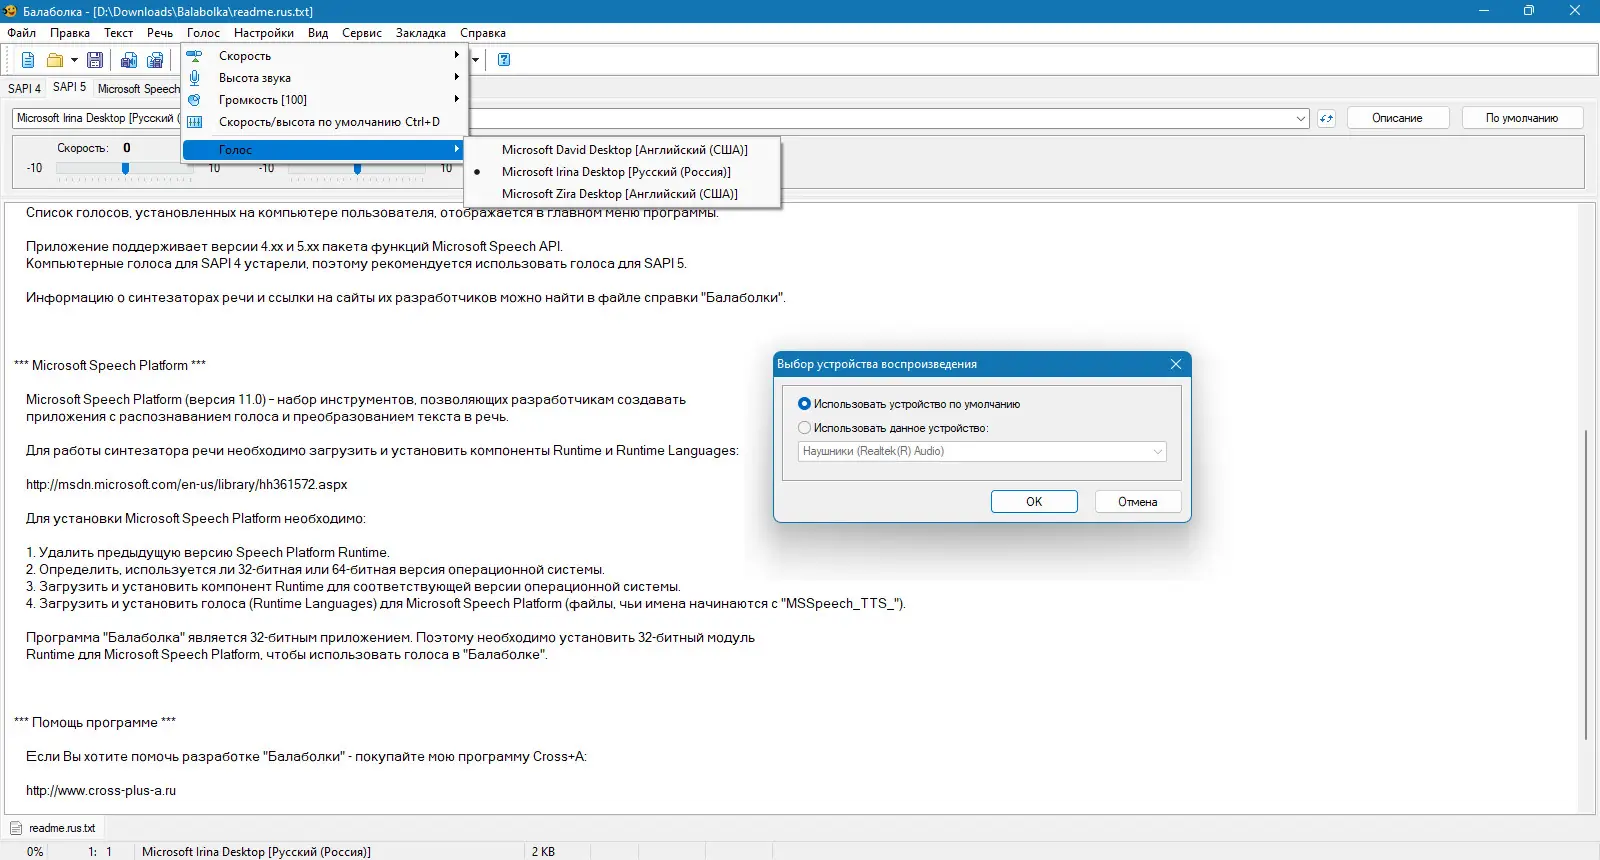Click the pitch slider thumb
Screen dimensions: 1600x860
pos(357,169)
